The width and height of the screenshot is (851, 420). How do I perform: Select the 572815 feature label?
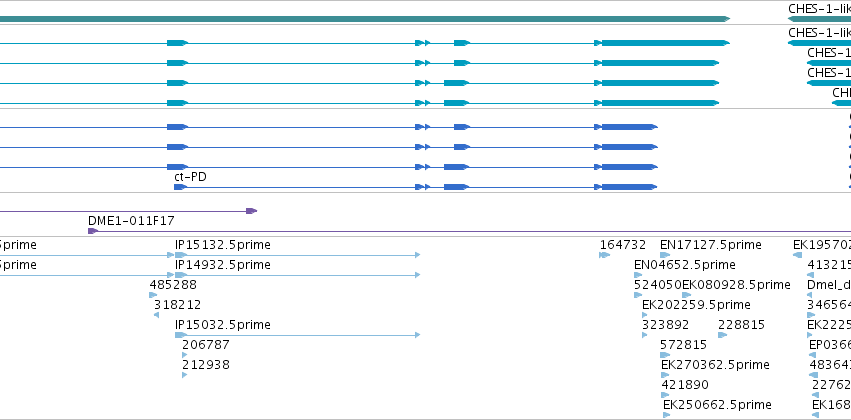point(684,345)
